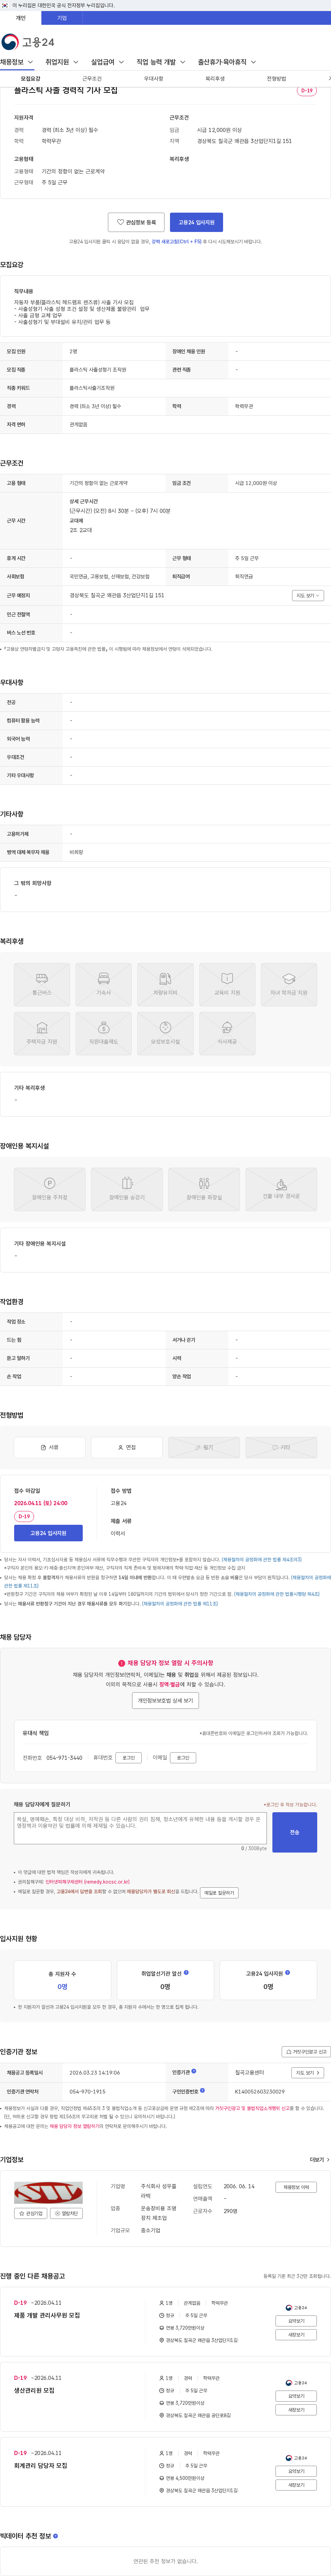
Task: Click the 장애인용 승강기 facility icon
Action: coord(127,1189)
